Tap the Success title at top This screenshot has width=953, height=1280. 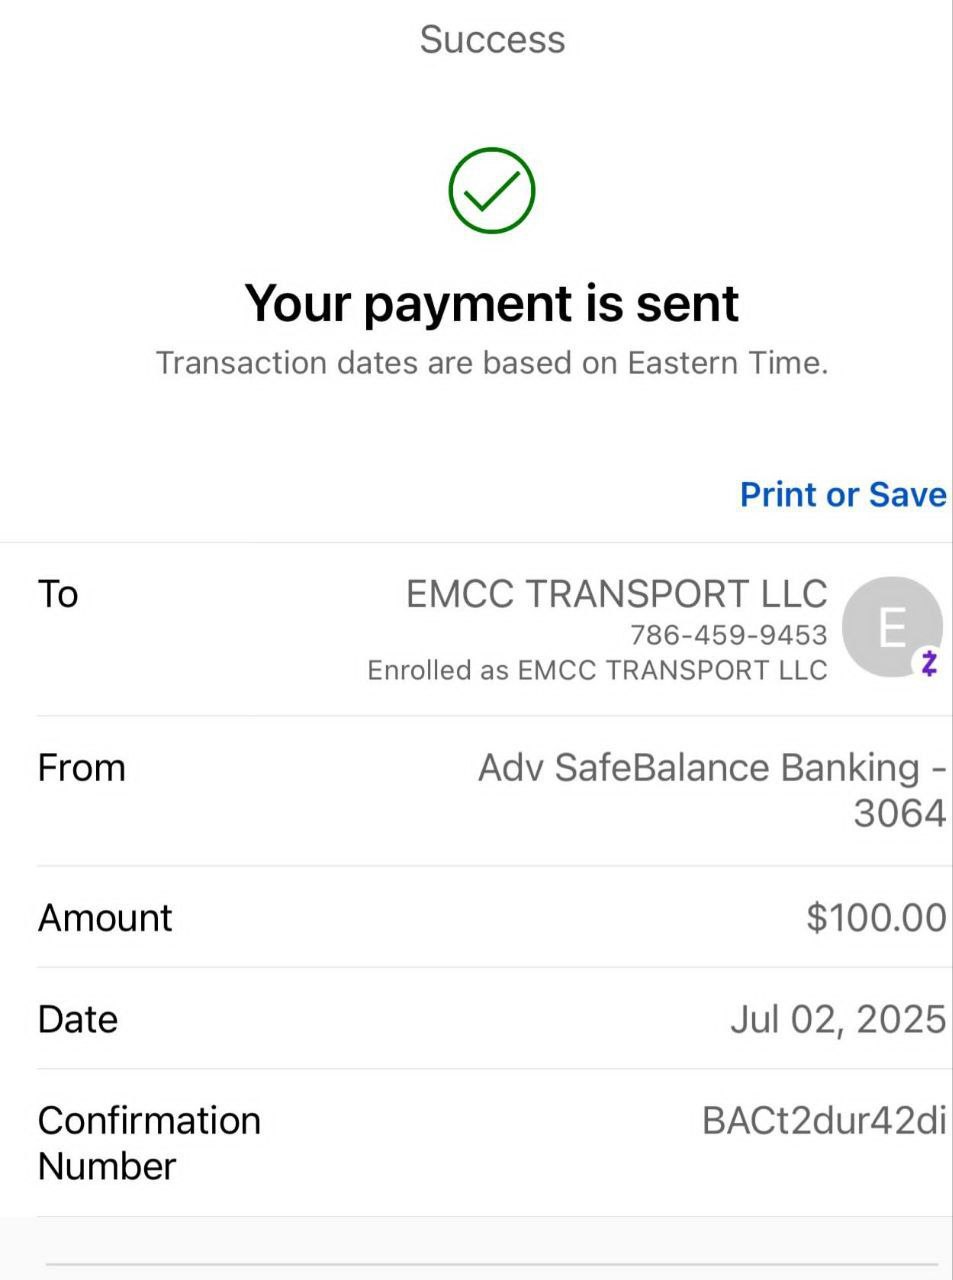pos(492,40)
